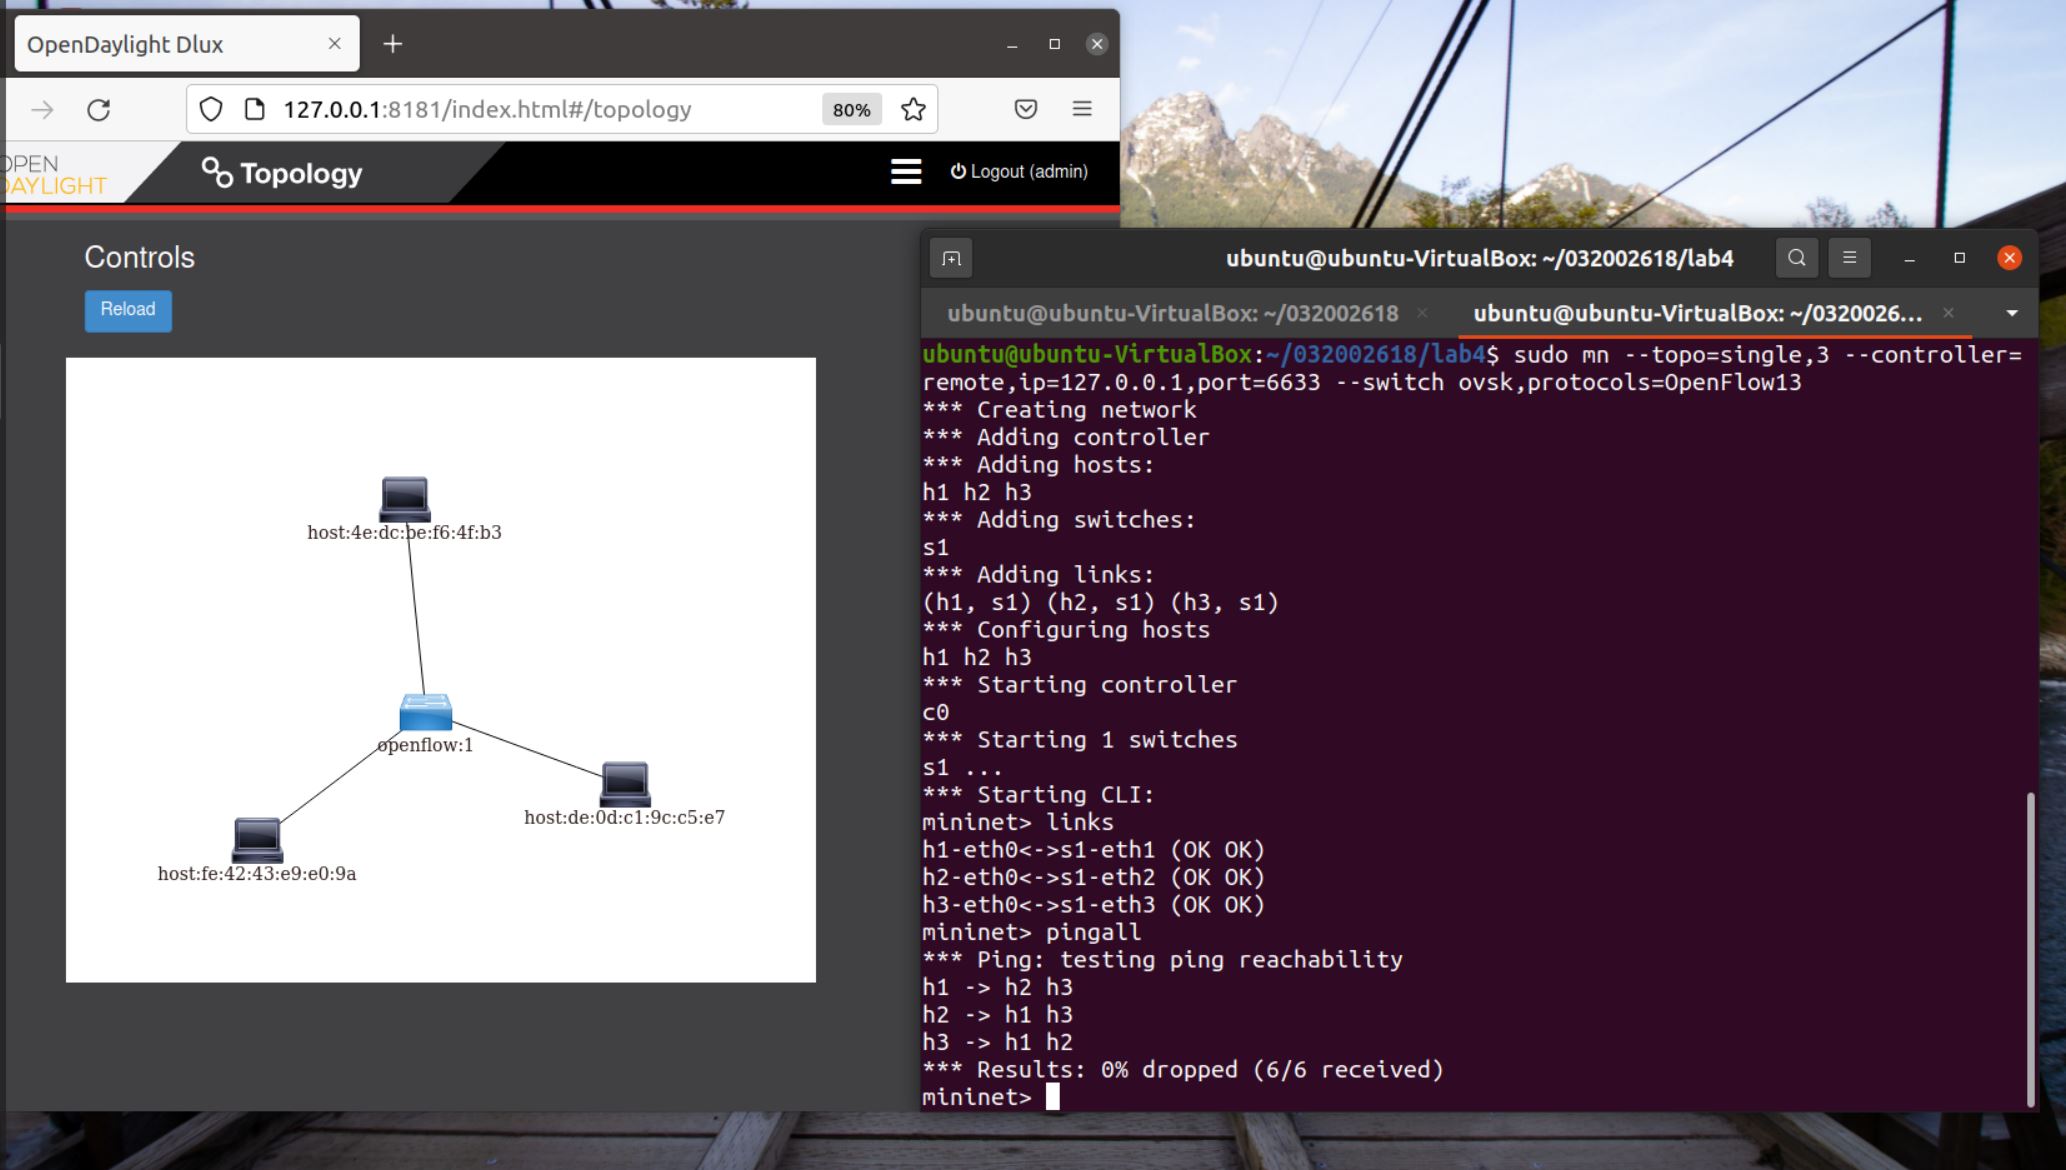Image resolution: width=2066 pixels, height=1170 pixels.
Task: Bookmark this page with the star icon
Action: pos(913,109)
